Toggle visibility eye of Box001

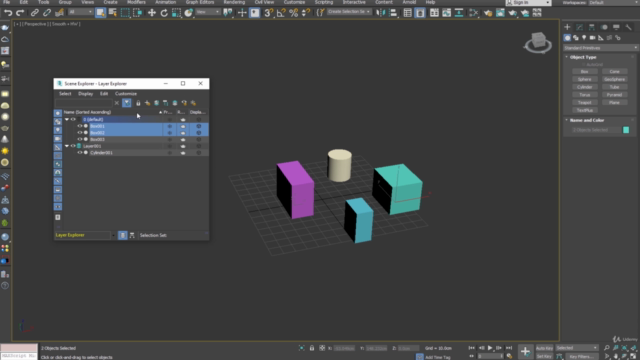click(x=80, y=126)
